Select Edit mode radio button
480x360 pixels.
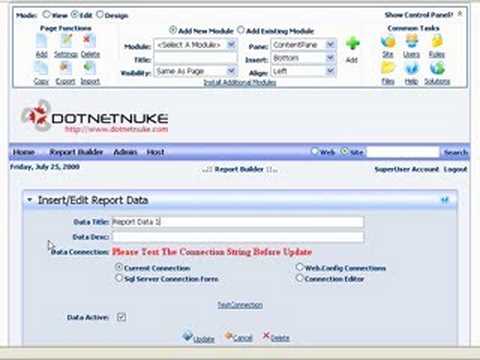coord(75,14)
